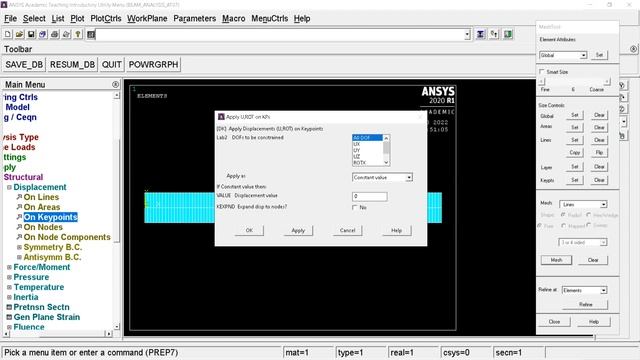Image resolution: width=640 pixels, height=360 pixels.
Task: Select All DOF in the DOFs list
Action: (367, 138)
